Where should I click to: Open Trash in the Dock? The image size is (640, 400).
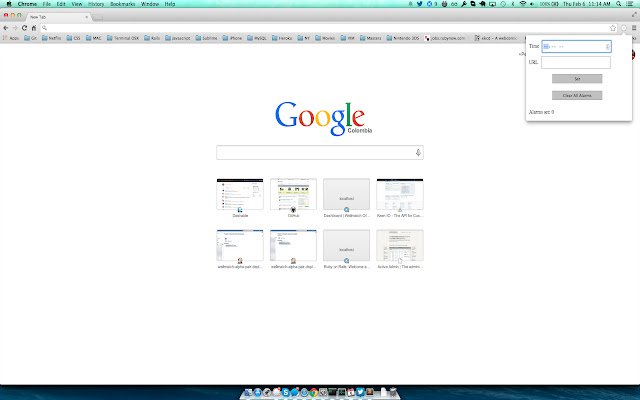393,392
